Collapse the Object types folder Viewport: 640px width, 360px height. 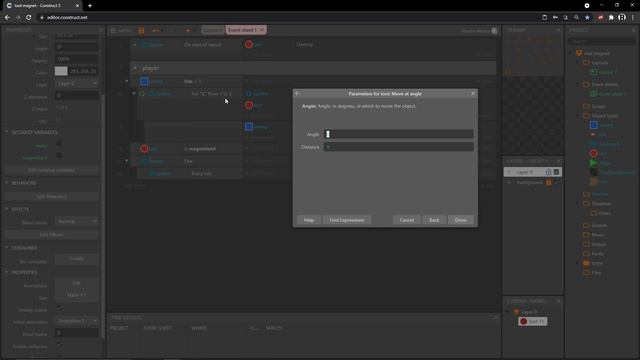(x=578, y=116)
